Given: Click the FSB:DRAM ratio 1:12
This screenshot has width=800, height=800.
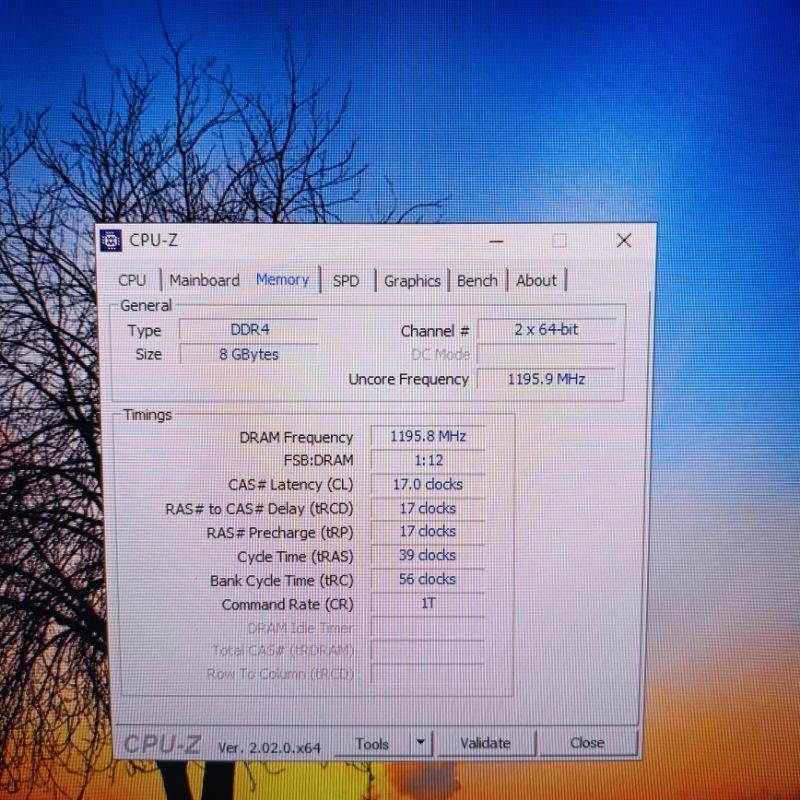Looking at the screenshot, I should click(x=428, y=460).
